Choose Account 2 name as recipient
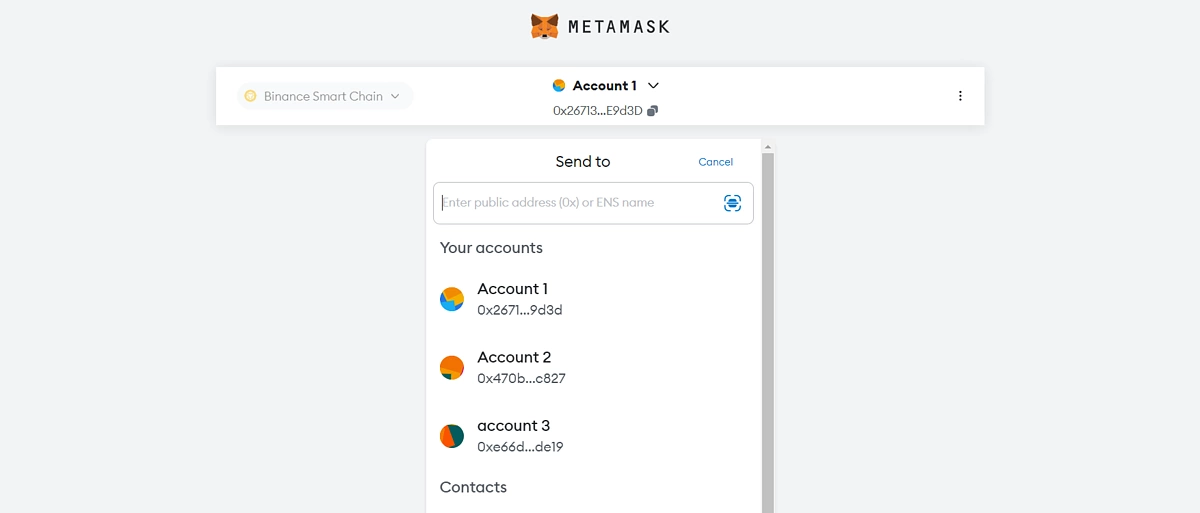The width and height of the screenshot is (1200, 513). 514,357
